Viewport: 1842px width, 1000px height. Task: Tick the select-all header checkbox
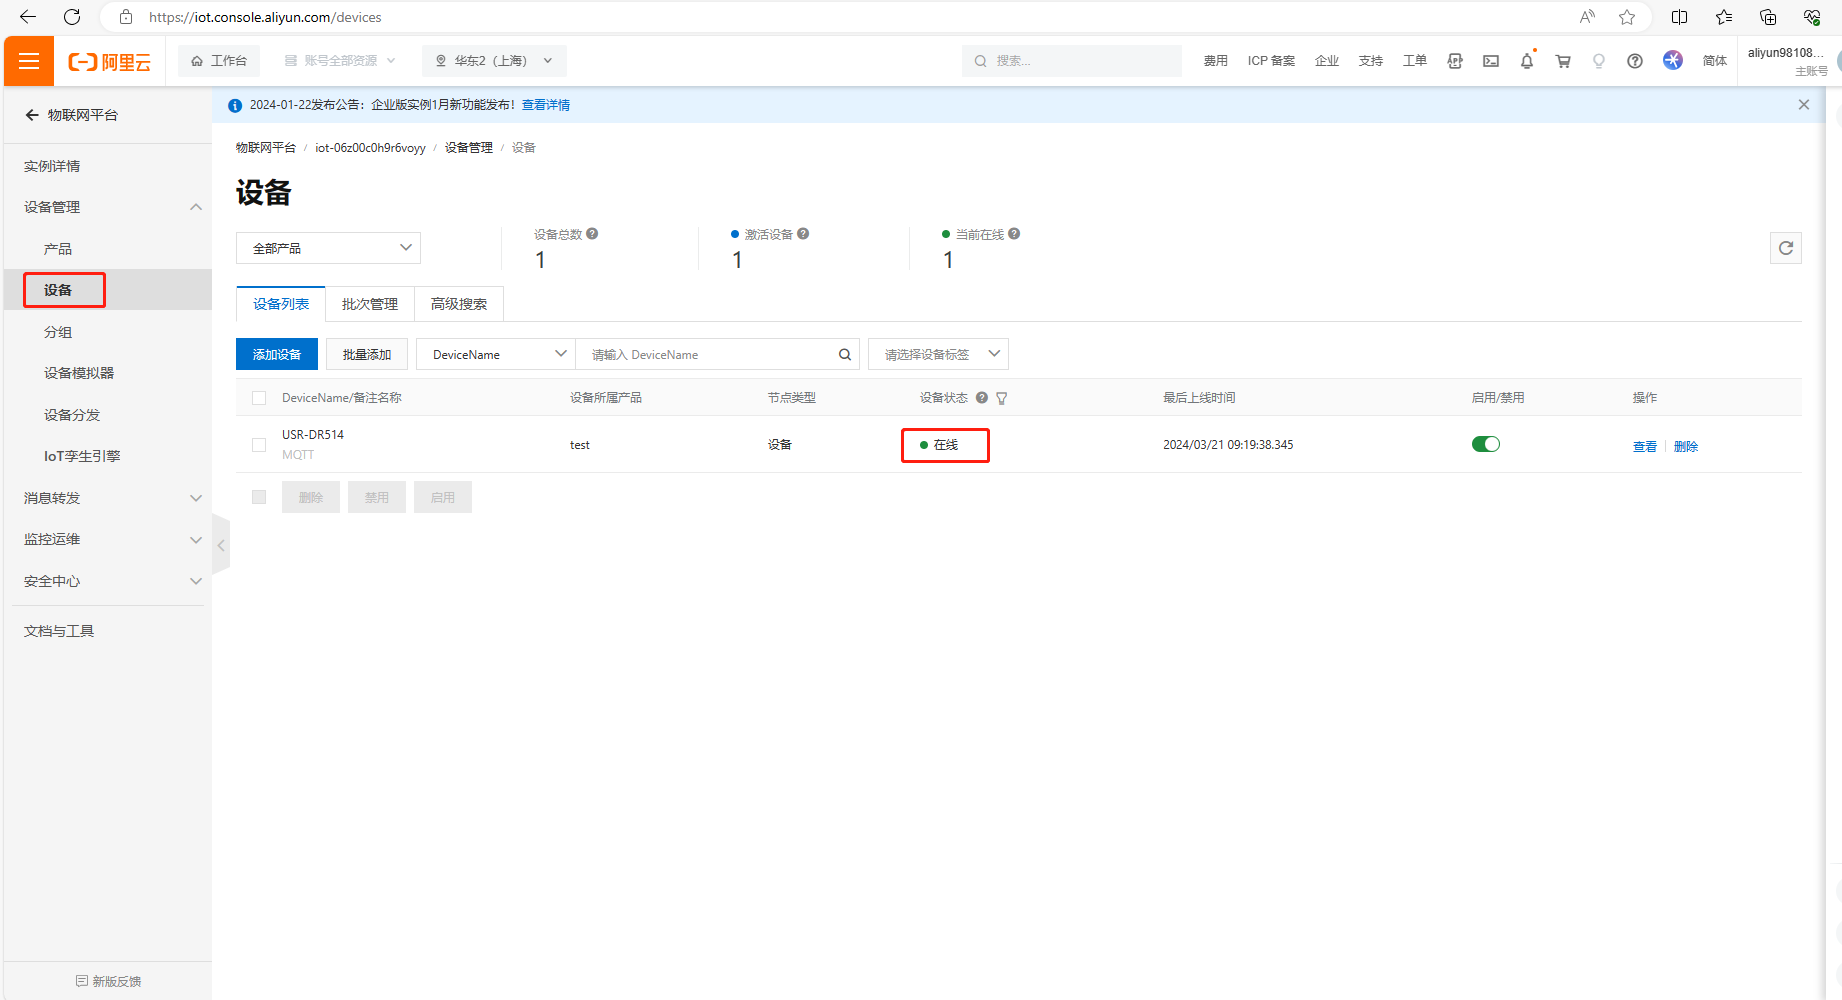pos(259,398)
